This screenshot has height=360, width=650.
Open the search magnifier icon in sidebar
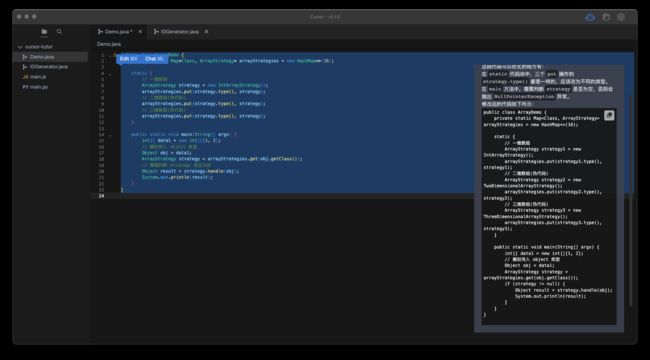click(59, 32)
